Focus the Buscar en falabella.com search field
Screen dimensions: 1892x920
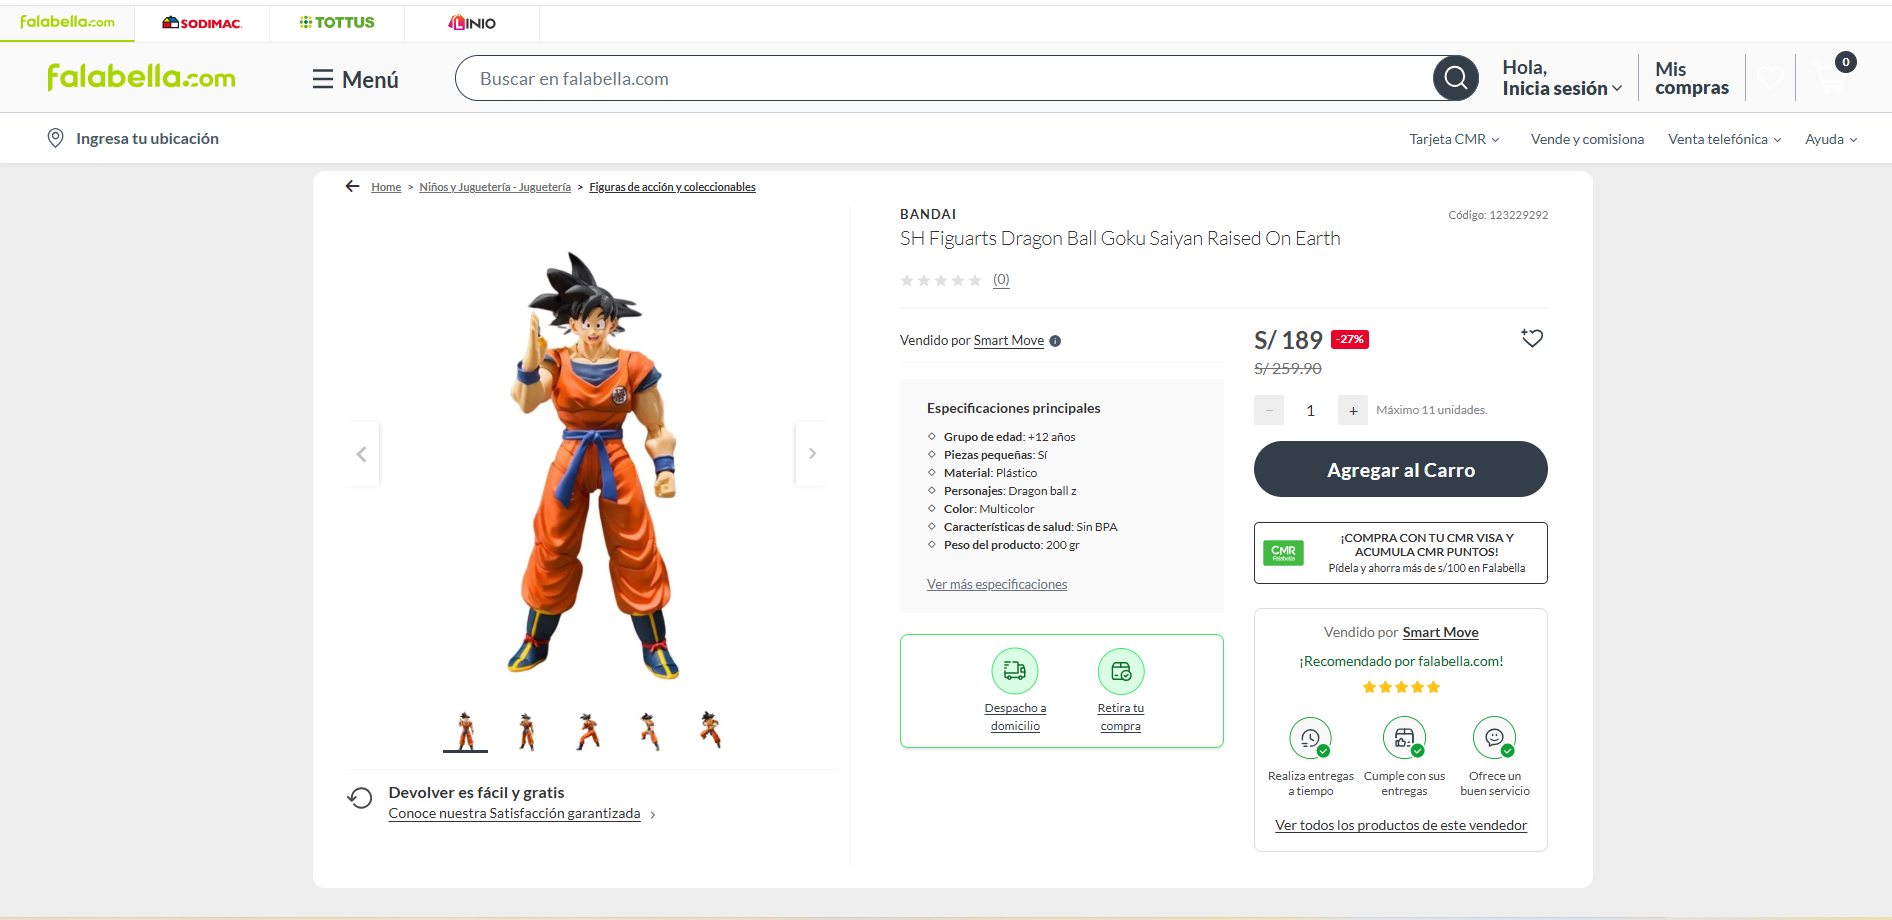pyautogui.click(x=940, y=78)
